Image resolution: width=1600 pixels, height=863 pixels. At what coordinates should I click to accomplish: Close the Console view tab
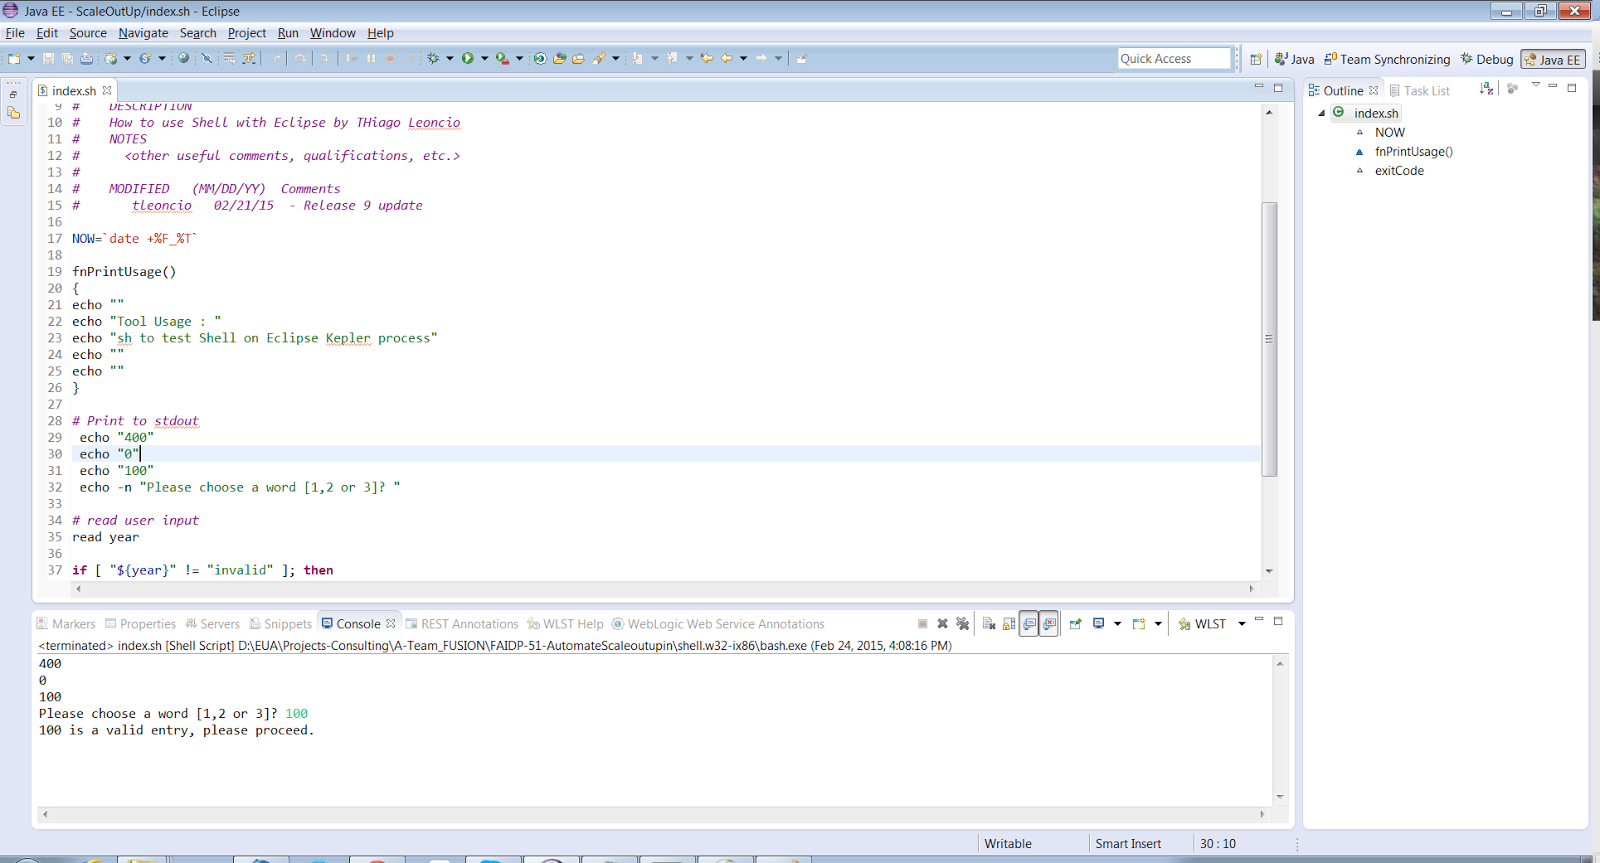391,623
